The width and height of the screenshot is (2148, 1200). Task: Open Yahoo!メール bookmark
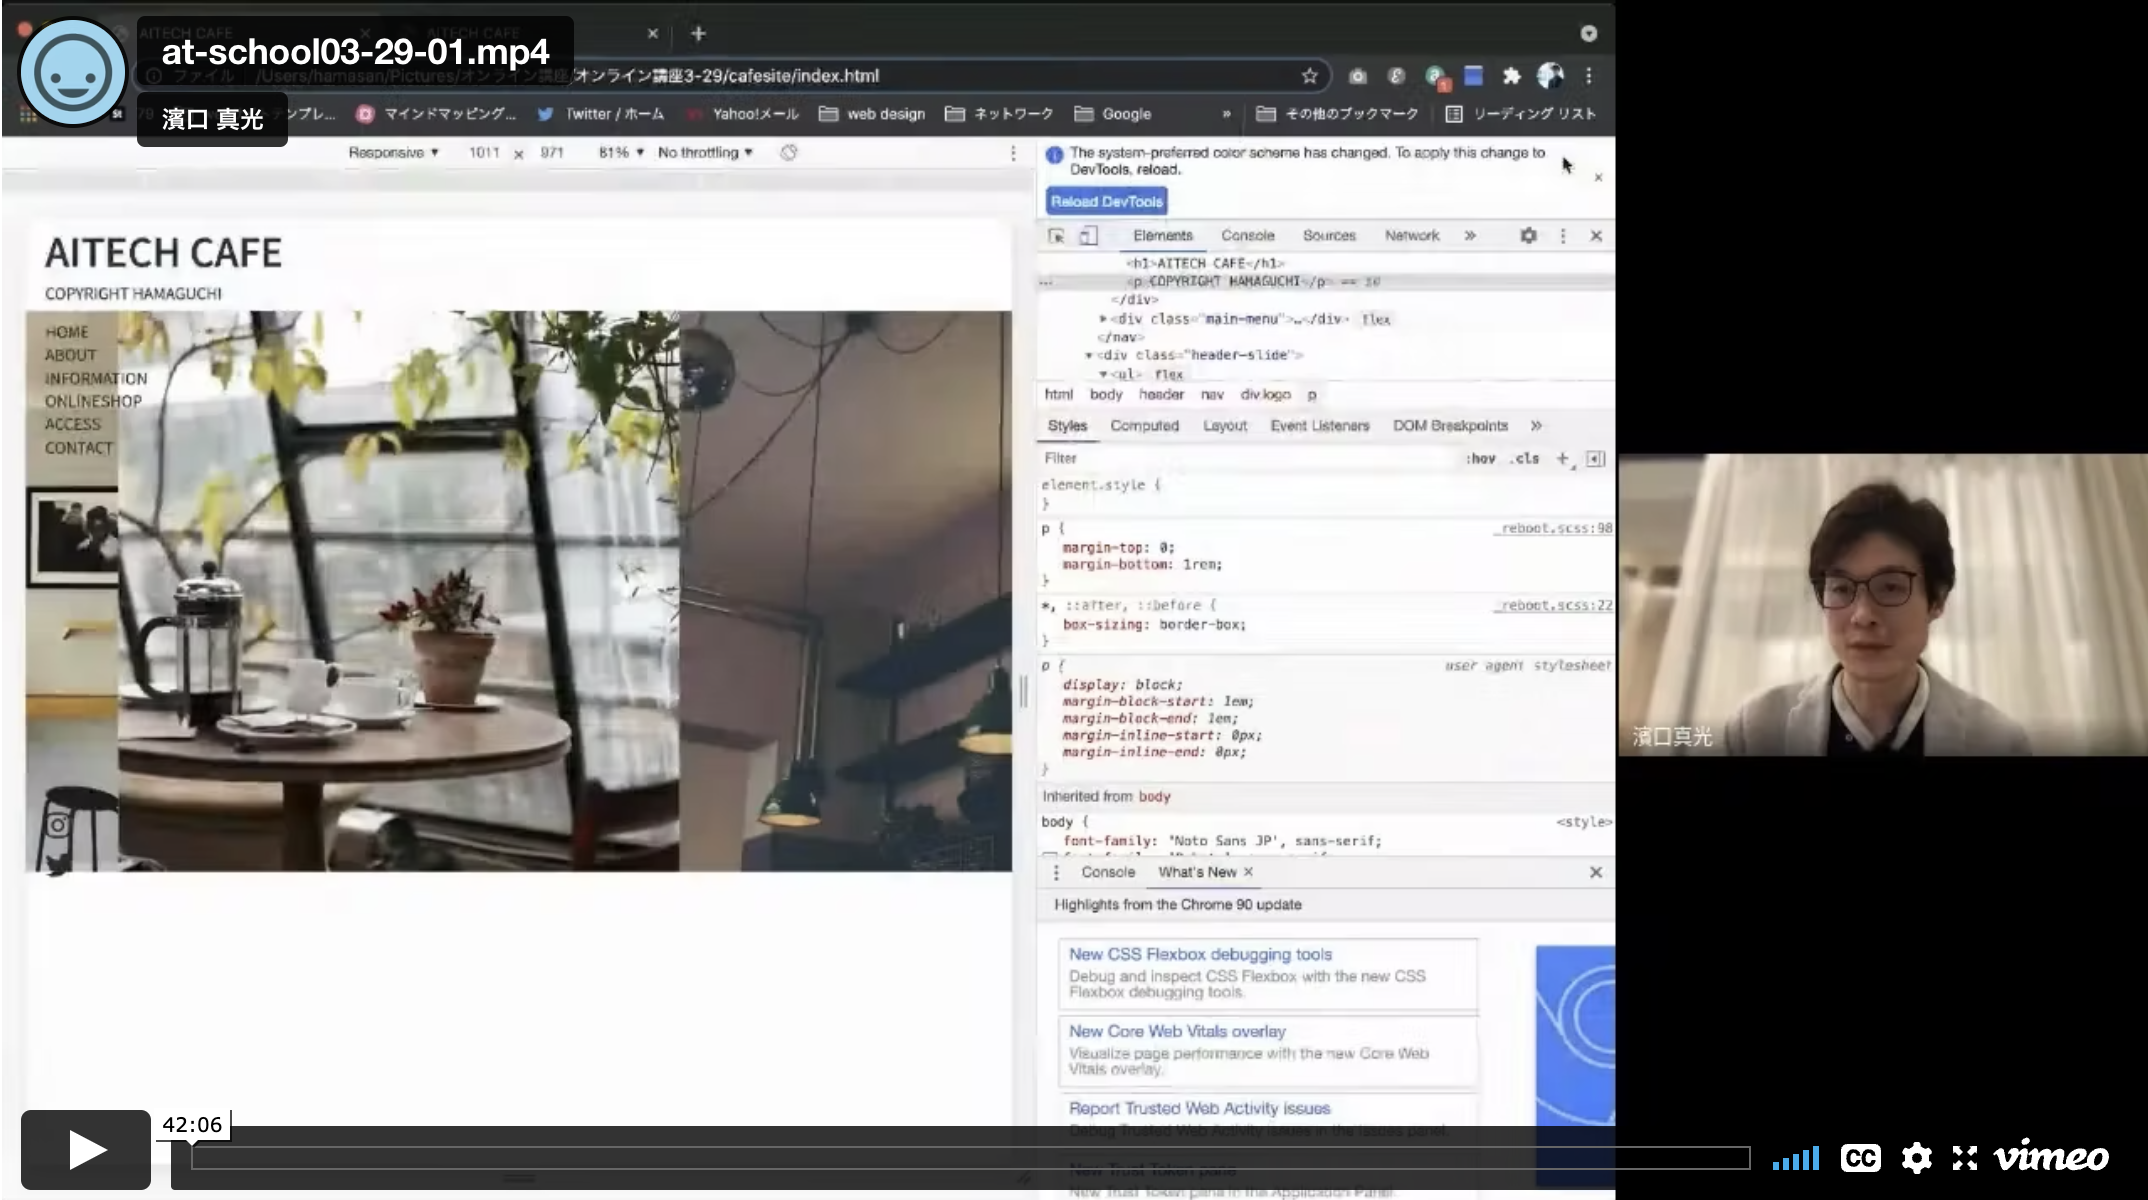point(744,114)
